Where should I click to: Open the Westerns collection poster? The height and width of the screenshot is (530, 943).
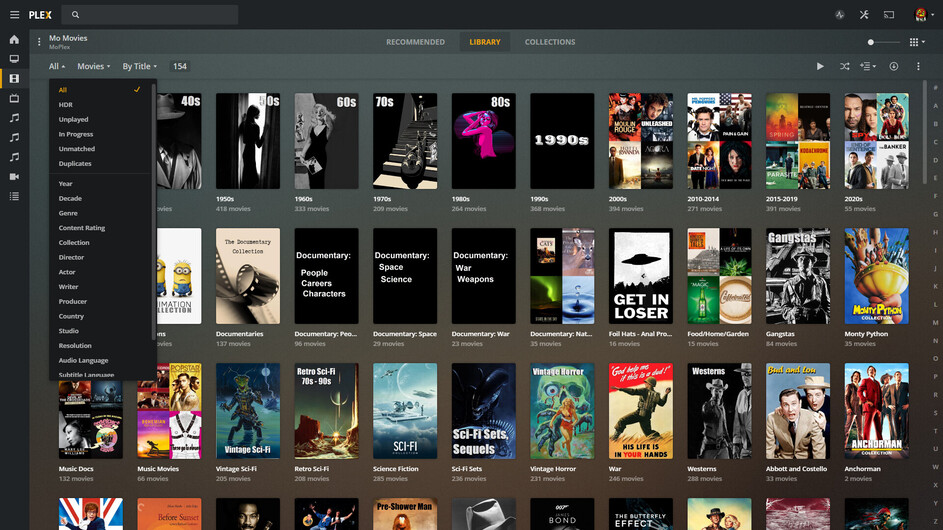coord(719,411)
